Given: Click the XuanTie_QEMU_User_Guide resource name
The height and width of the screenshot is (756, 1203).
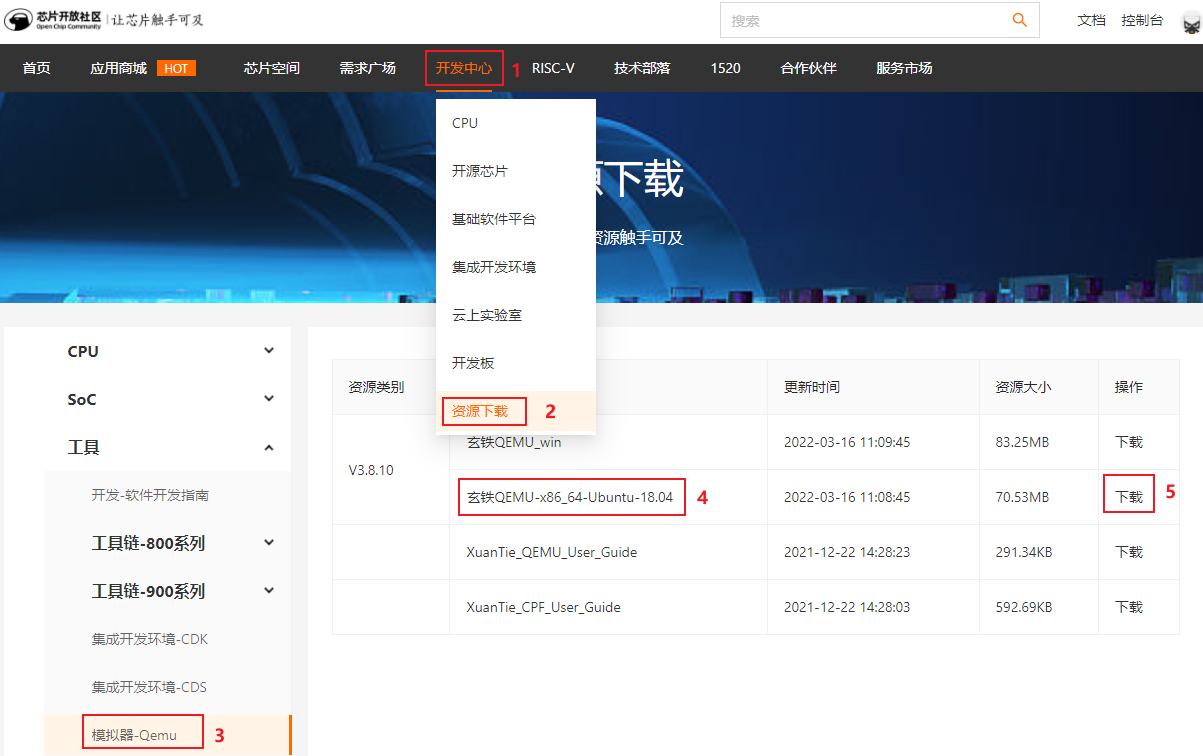Looking at the screenshot, I should pos(552,552).
